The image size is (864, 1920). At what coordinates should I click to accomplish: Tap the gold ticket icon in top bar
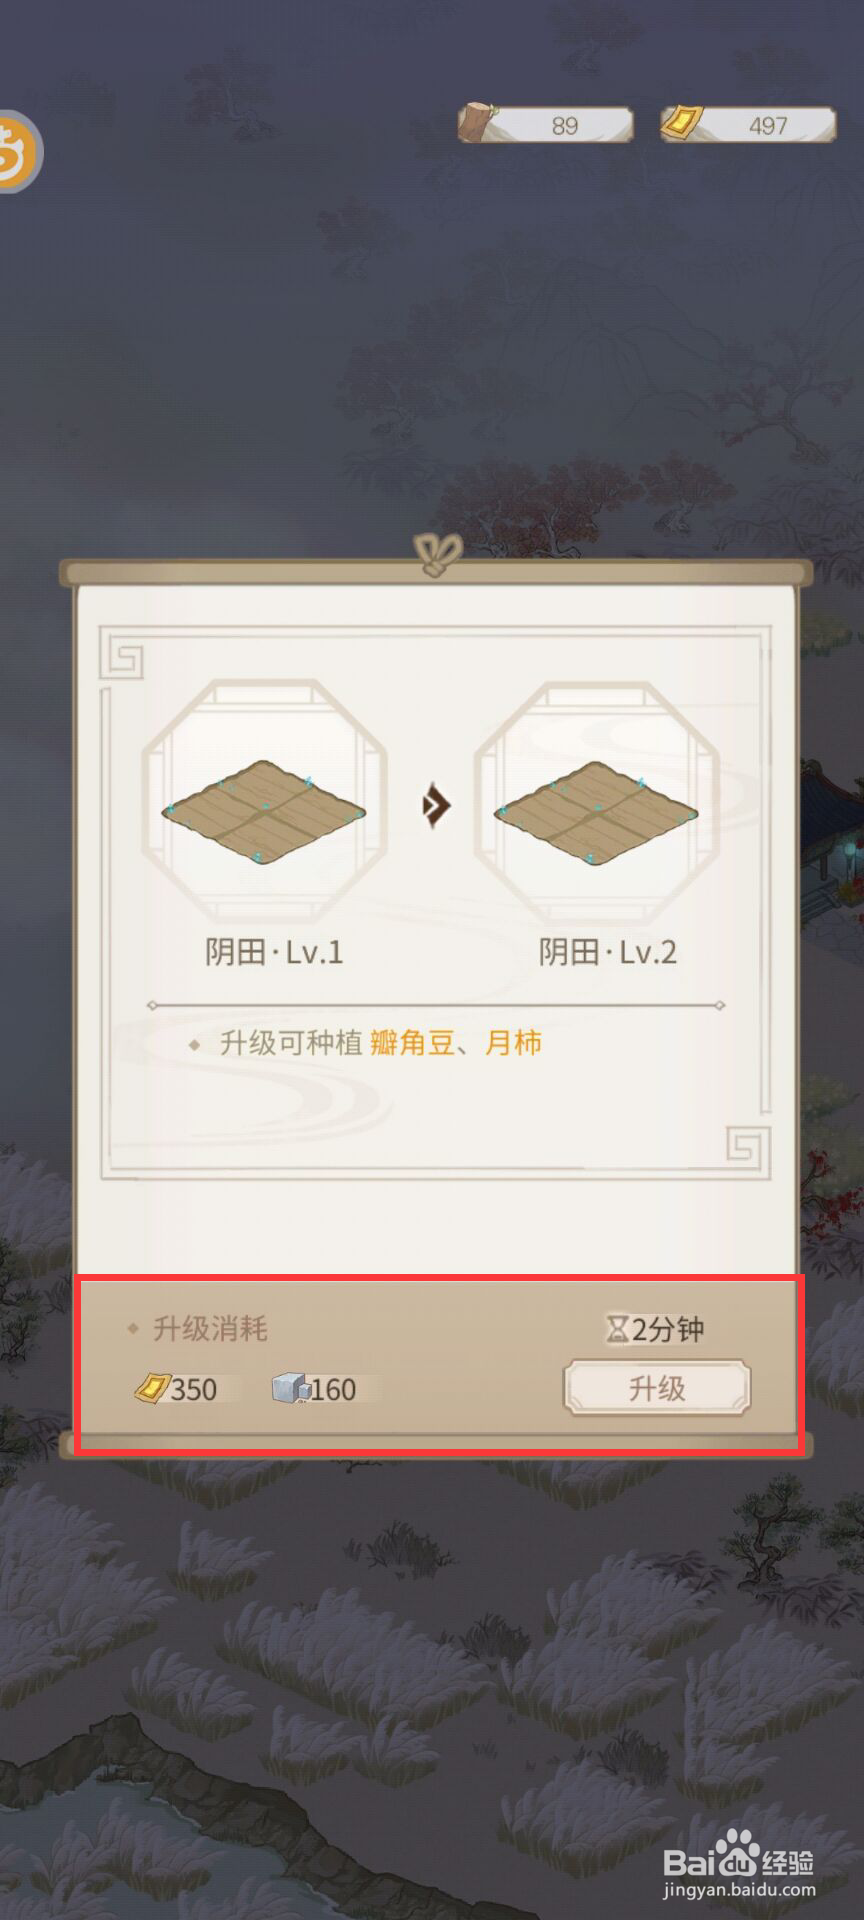[682, 123]
